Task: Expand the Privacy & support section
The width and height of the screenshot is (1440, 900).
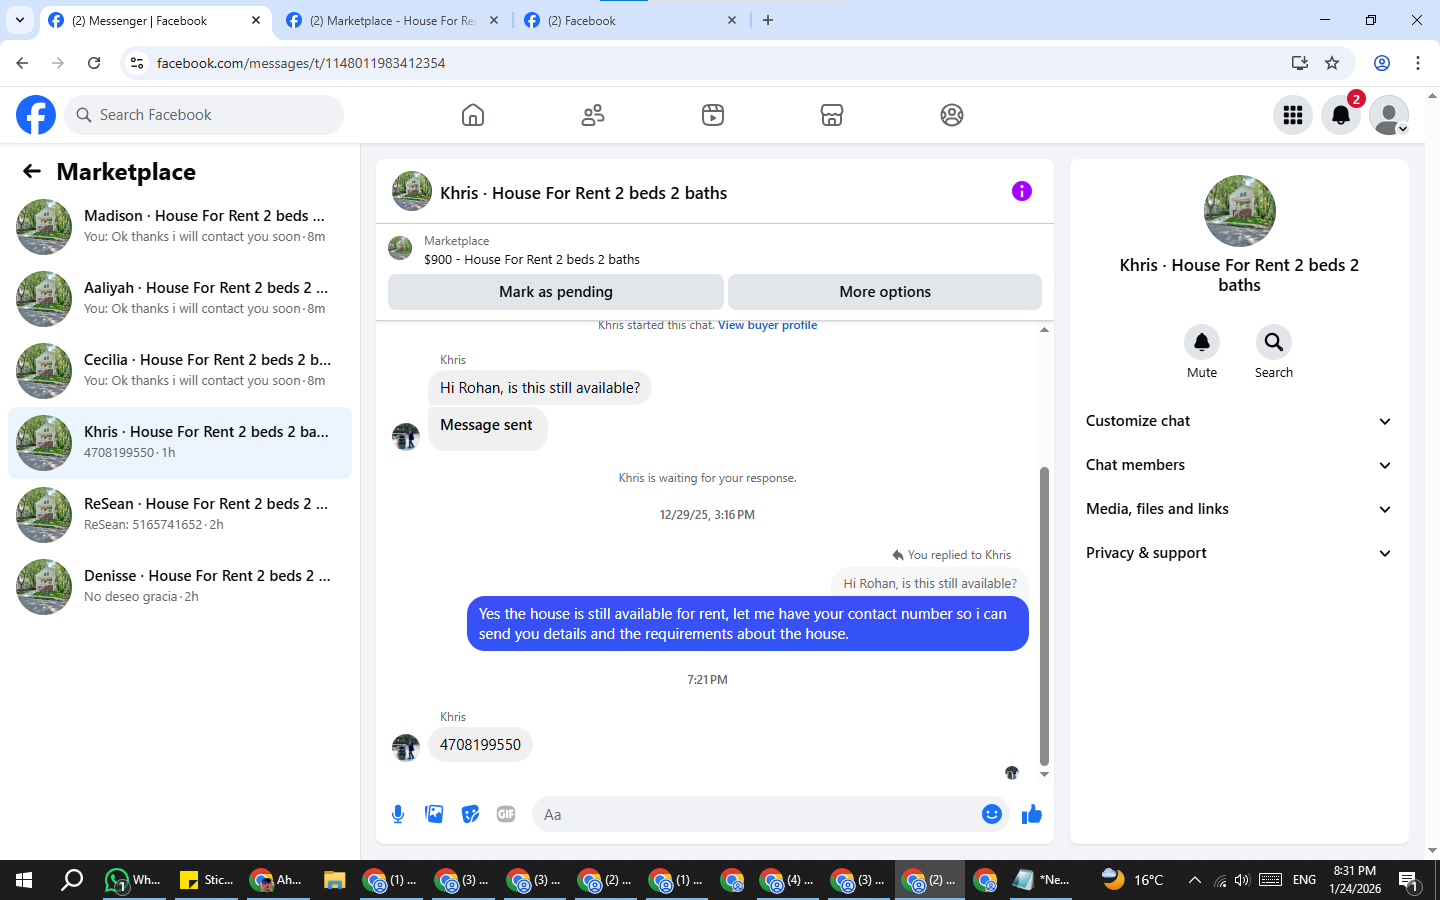Action: tap(1239, 553)
